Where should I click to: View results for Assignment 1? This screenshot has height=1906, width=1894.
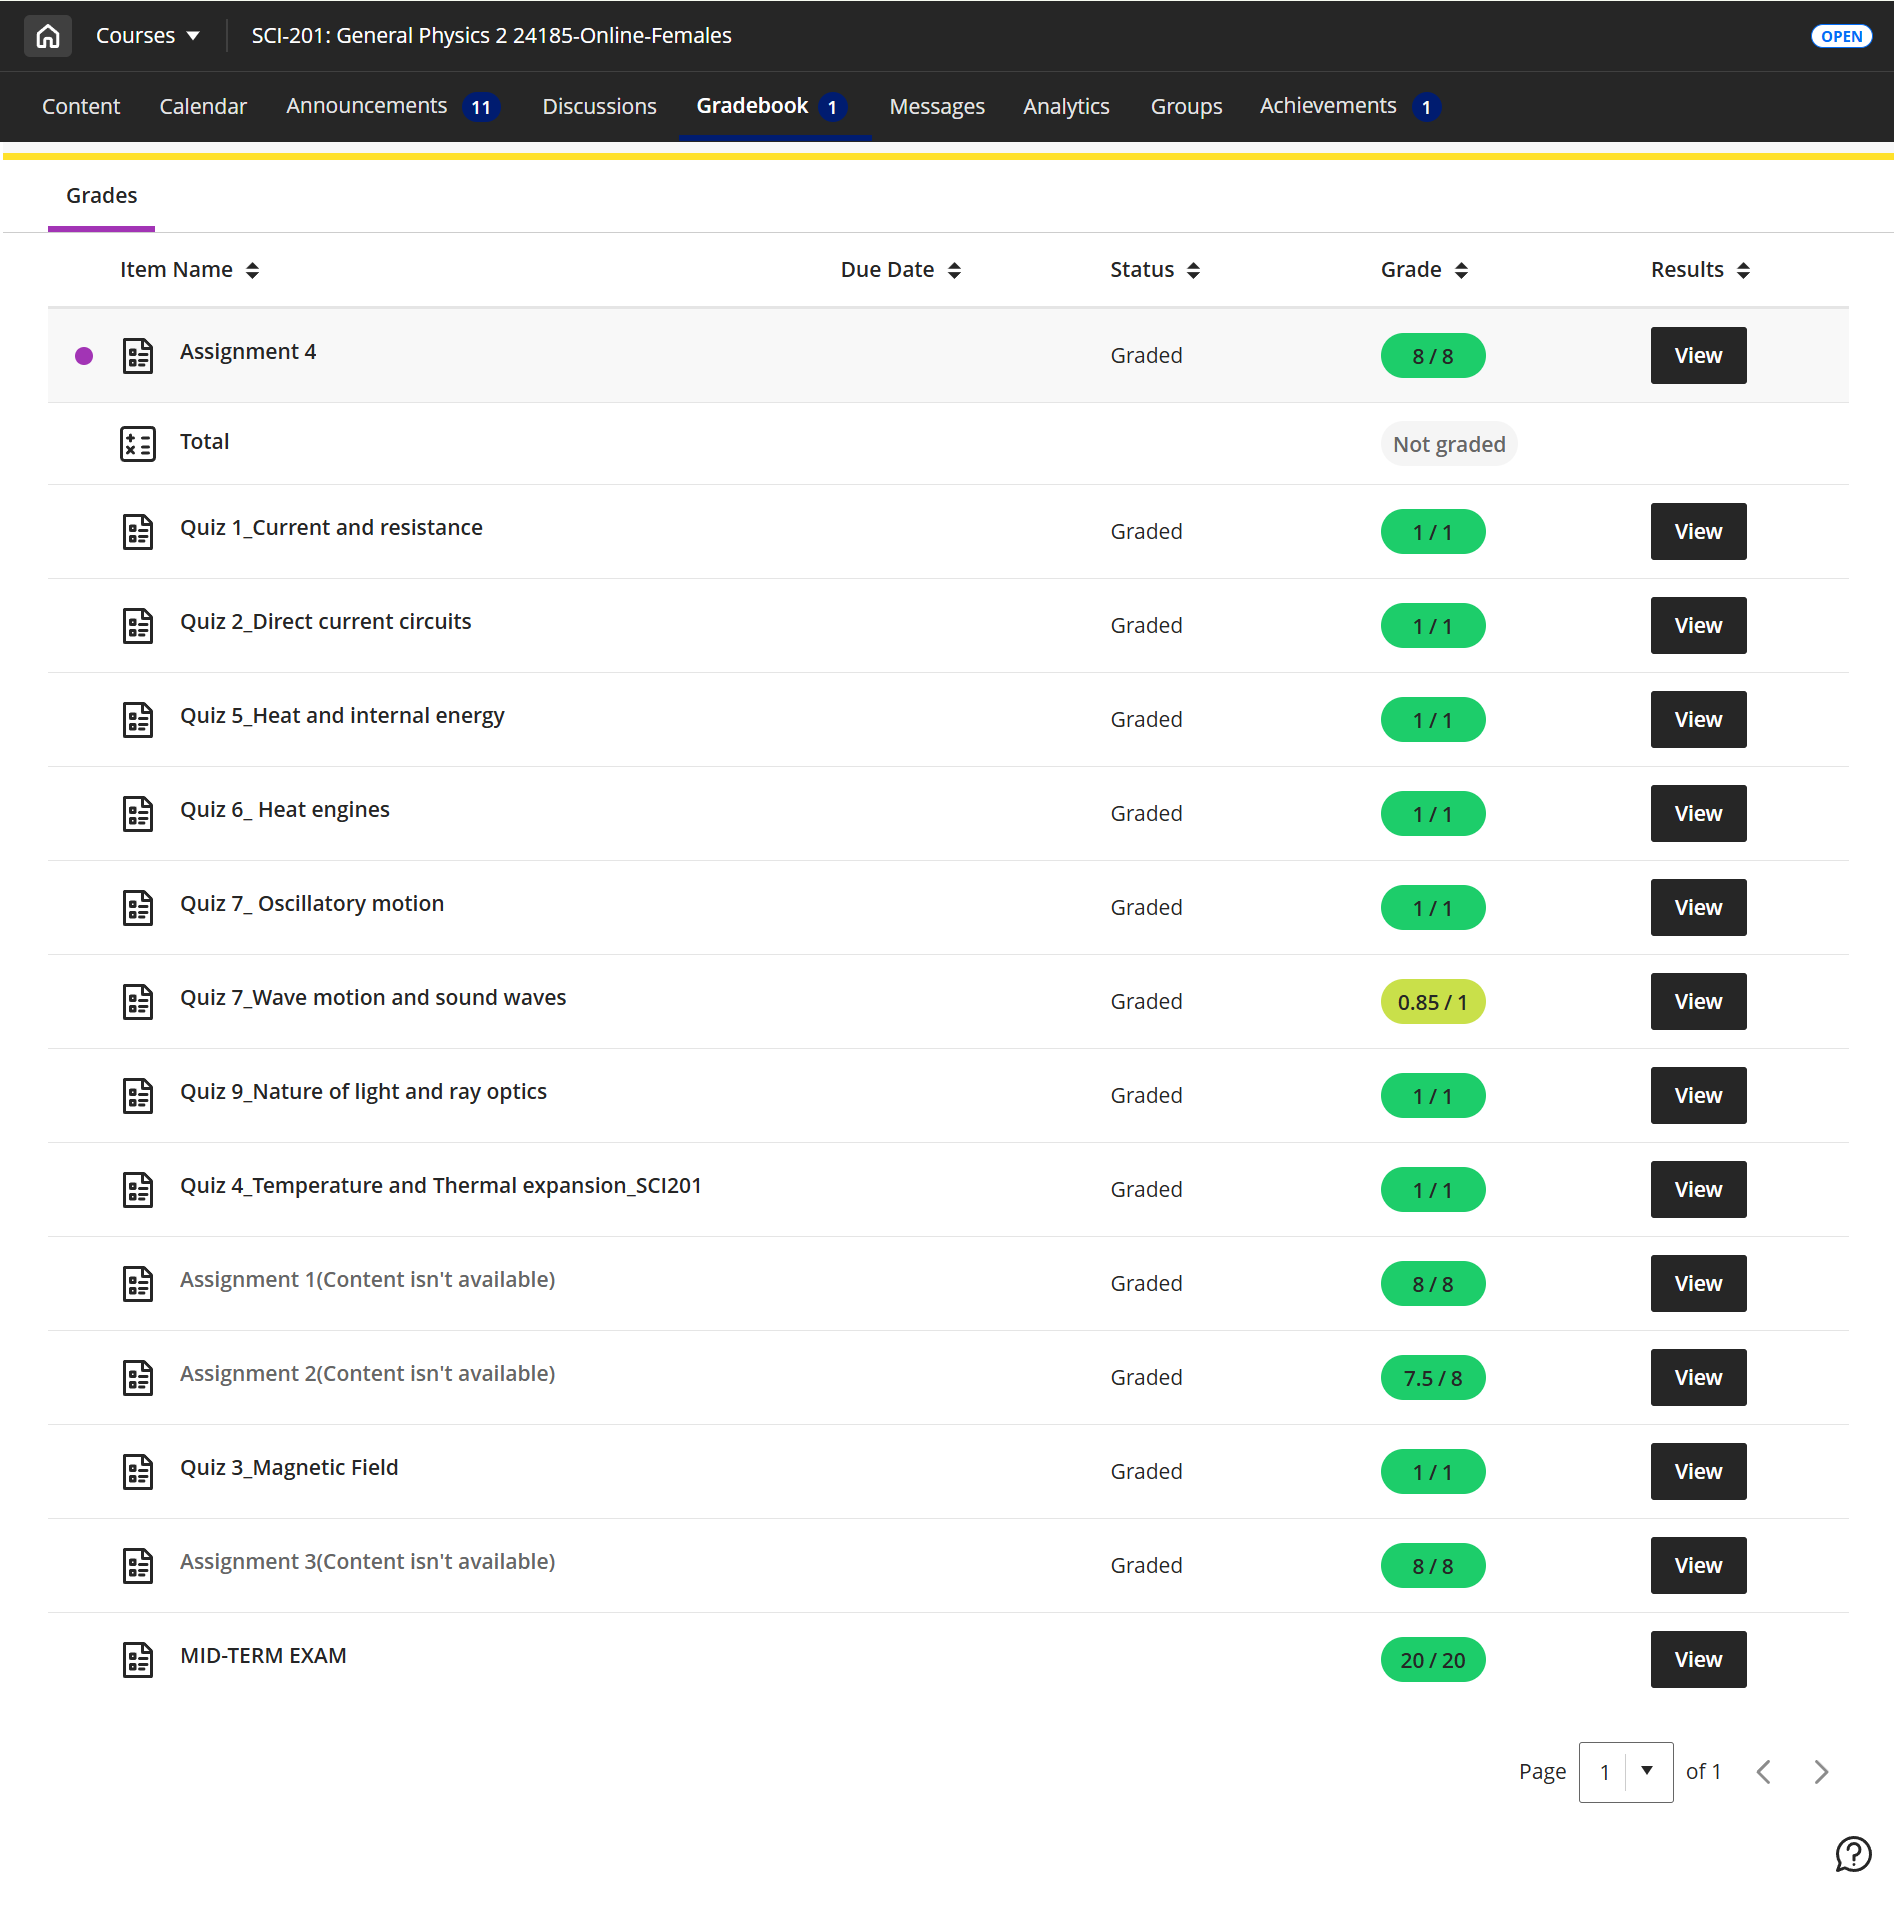[x=1698, y=1284]
